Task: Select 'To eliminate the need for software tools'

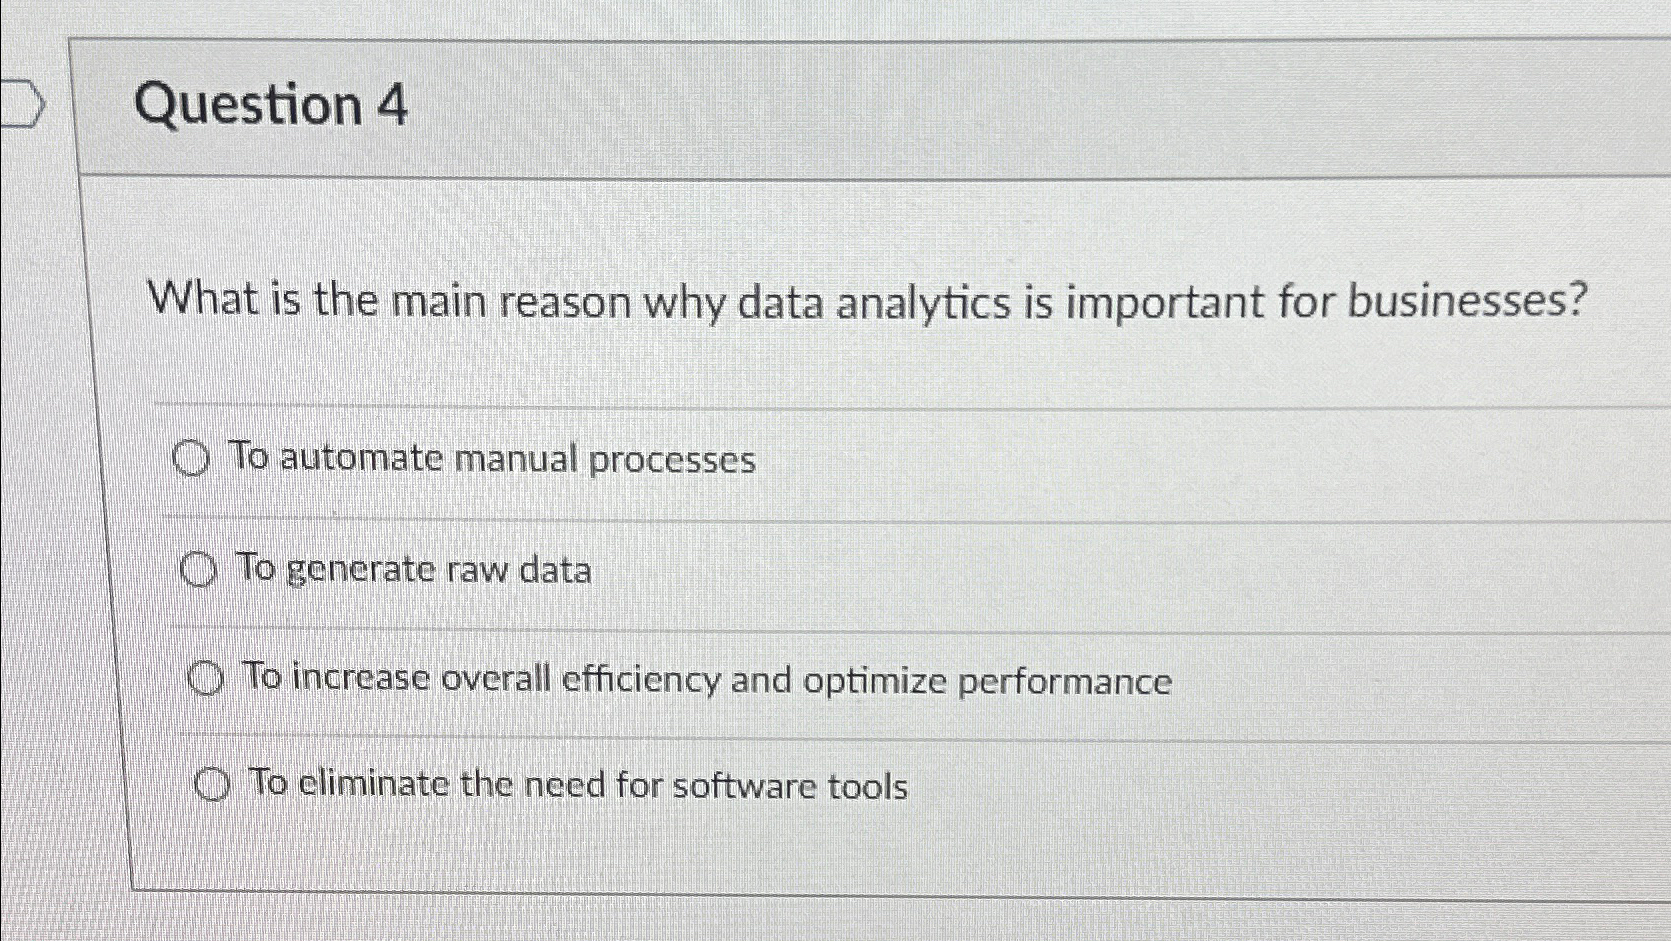Action: click(213, 786)
